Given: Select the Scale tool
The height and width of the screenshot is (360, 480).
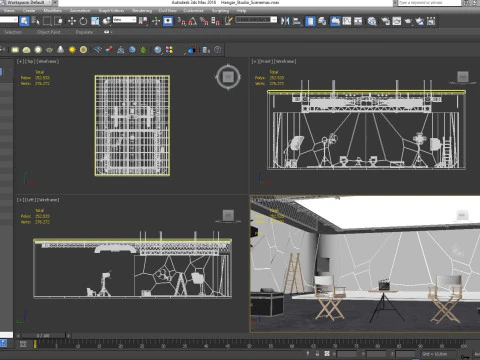Looking at the screenshot, I should click(95, 21).
